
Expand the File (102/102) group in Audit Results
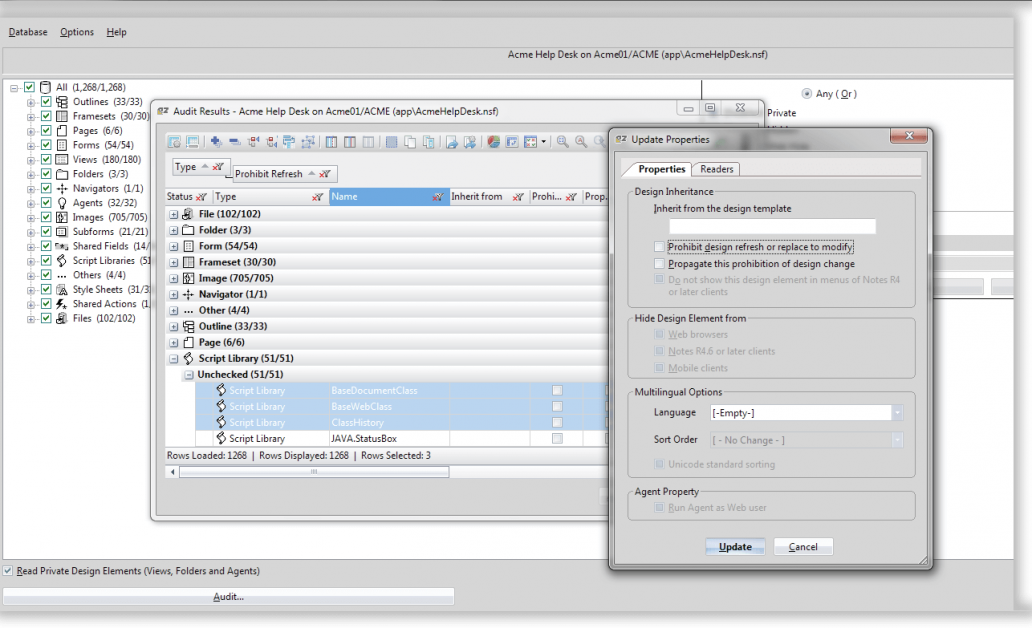174,215
